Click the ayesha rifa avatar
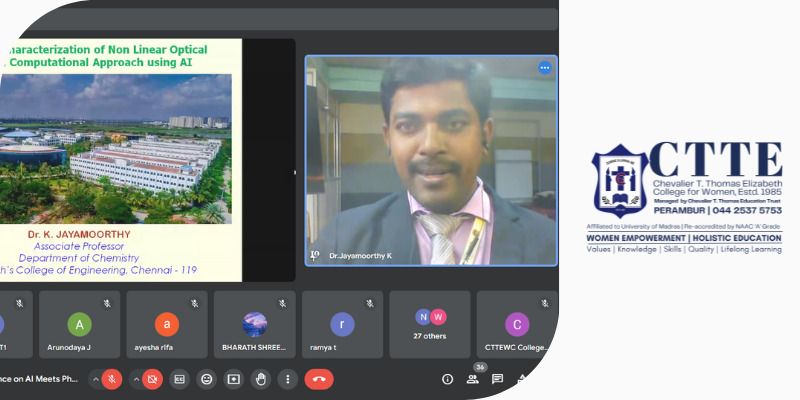Viewport: 800px width, 400px height. 167,324
